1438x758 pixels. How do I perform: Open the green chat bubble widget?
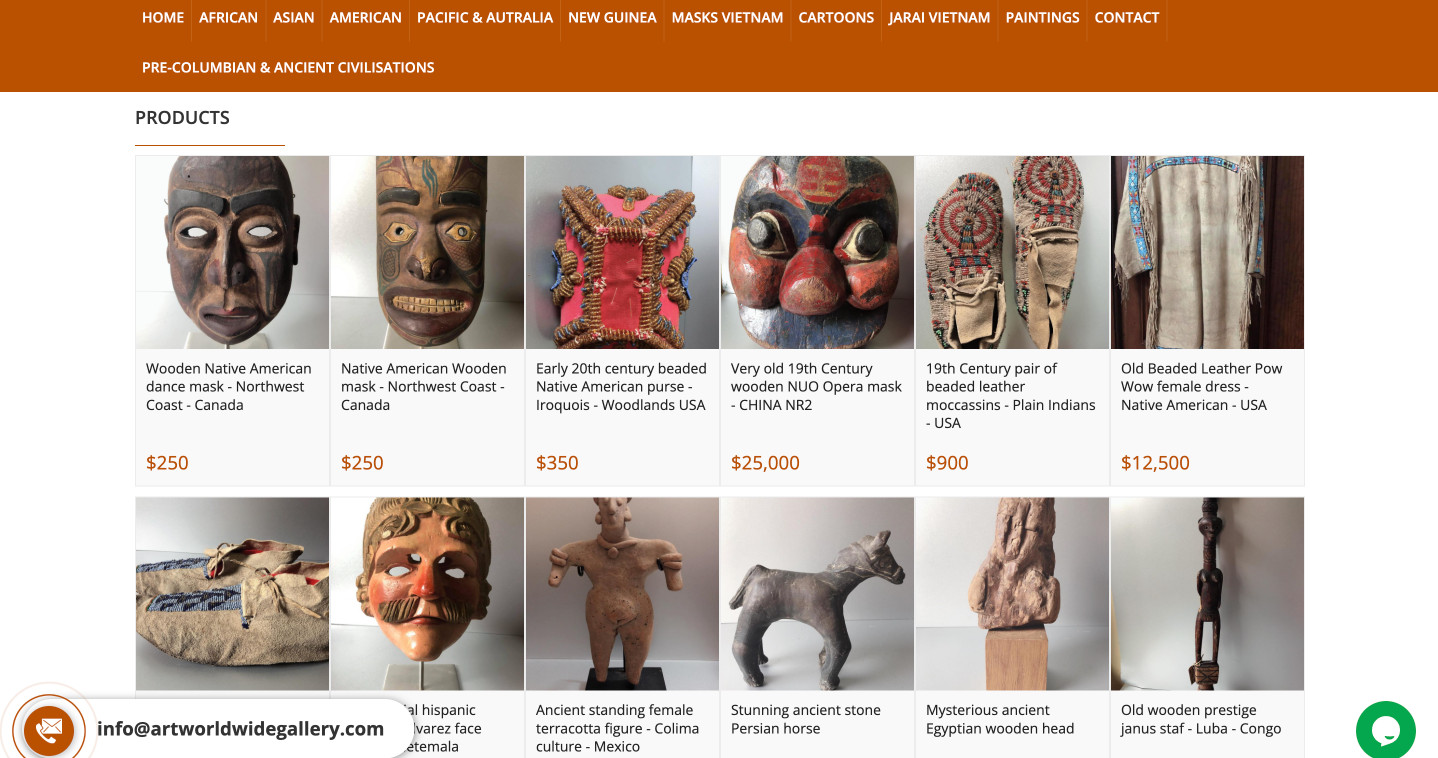pos(1385,730)
